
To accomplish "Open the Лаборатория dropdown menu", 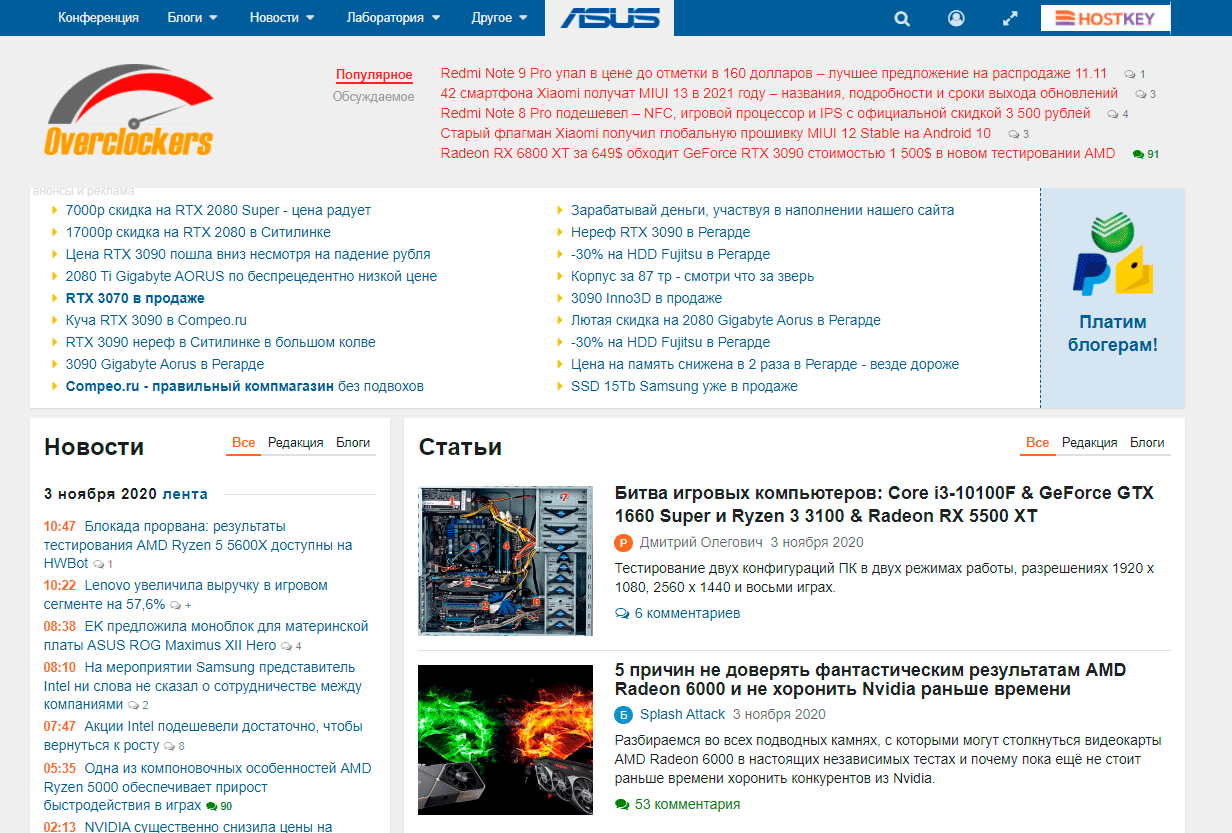I will (393, 18).
